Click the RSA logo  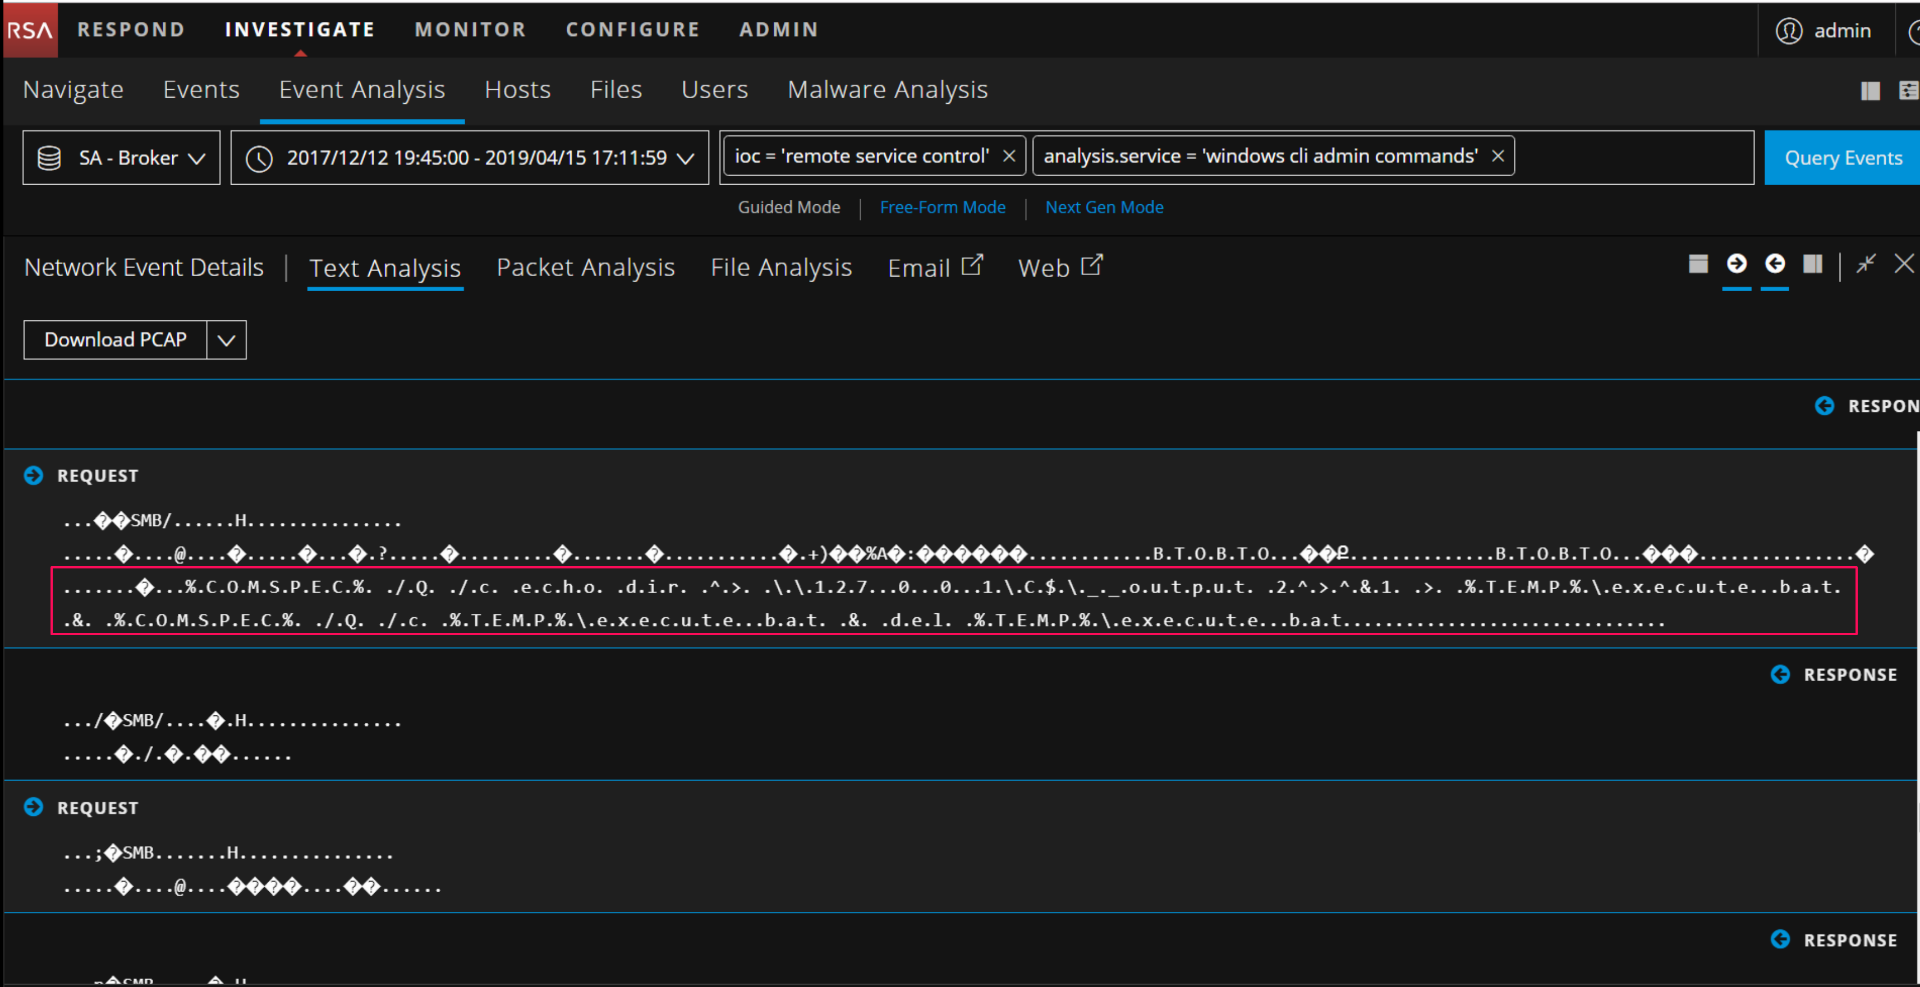30,30
